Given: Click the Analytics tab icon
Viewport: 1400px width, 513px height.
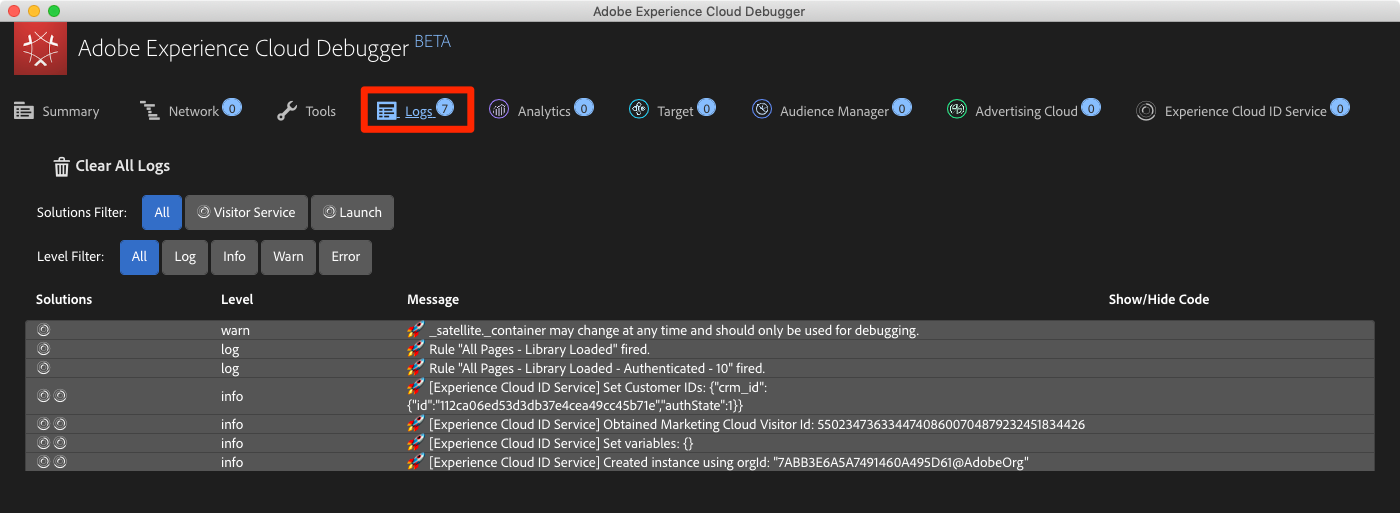Looking at the screenshot, I should click(499, 110).
